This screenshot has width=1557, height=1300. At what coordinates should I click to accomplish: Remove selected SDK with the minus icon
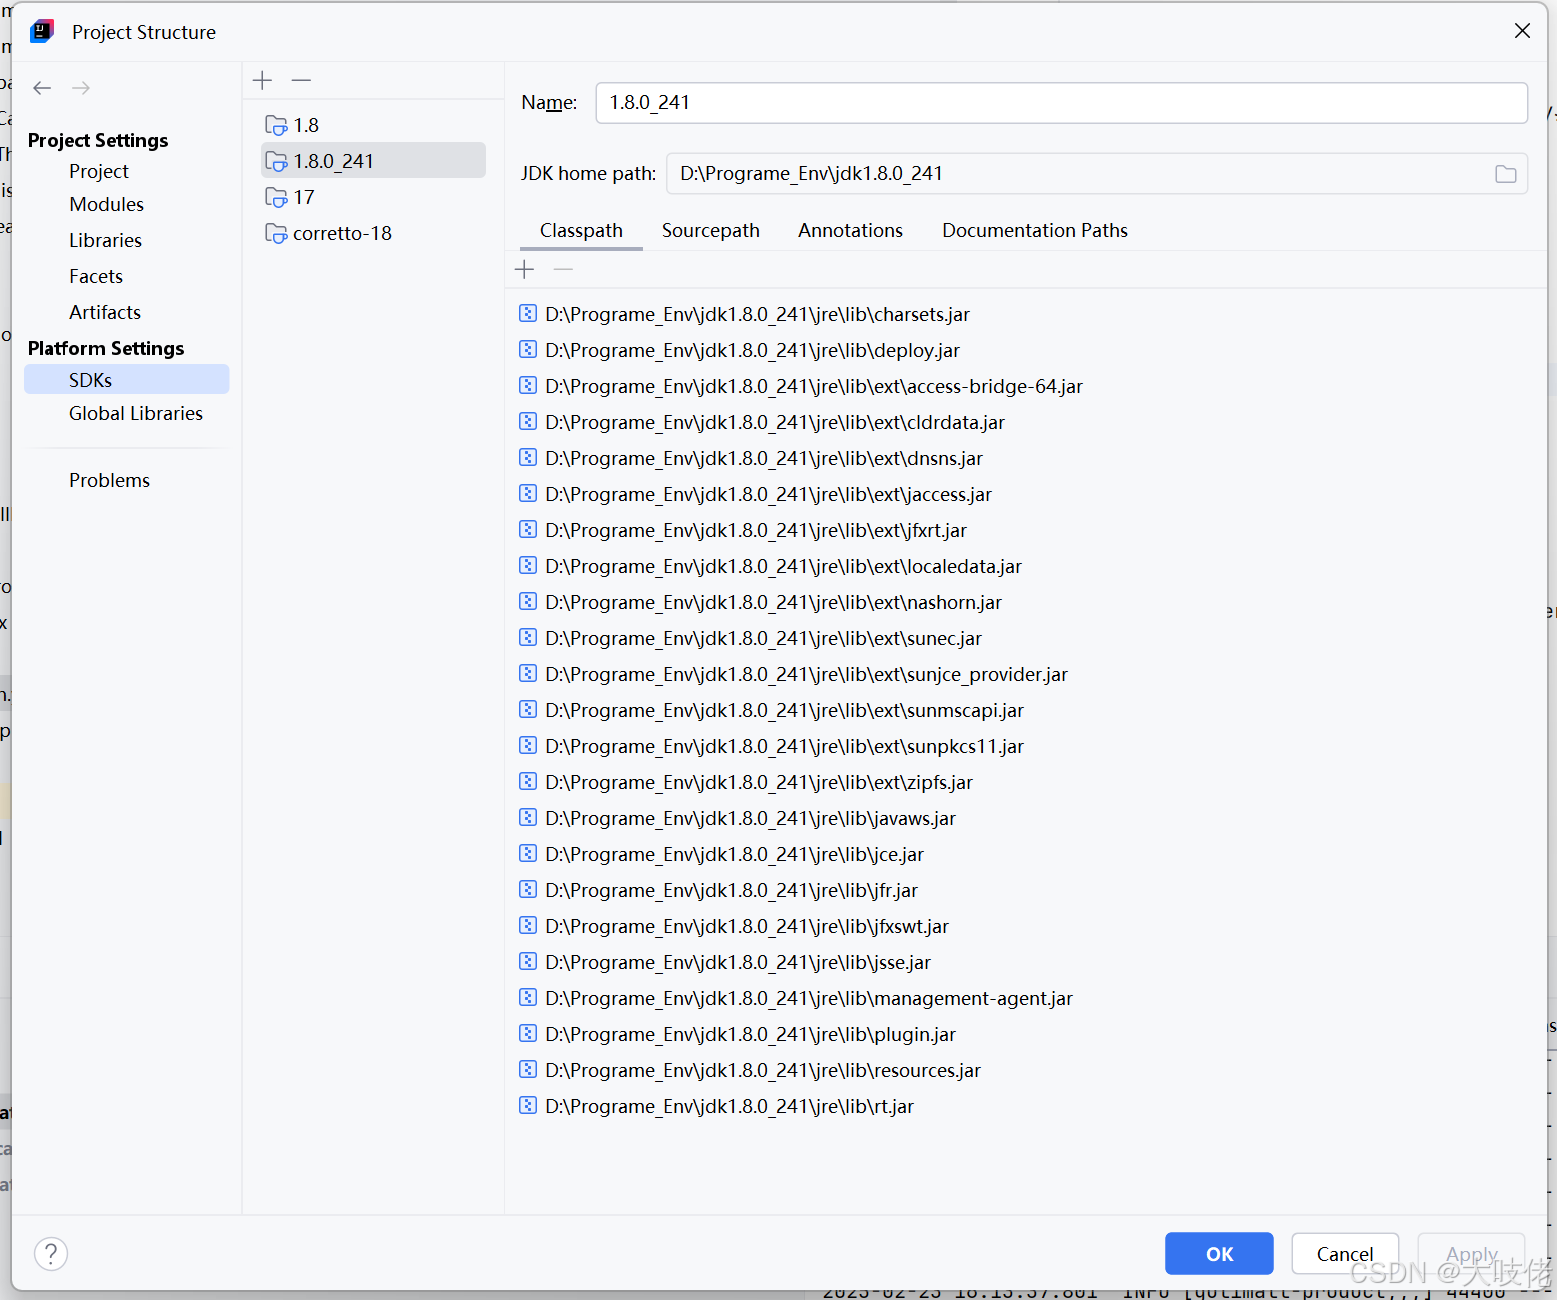coord(301,80)
